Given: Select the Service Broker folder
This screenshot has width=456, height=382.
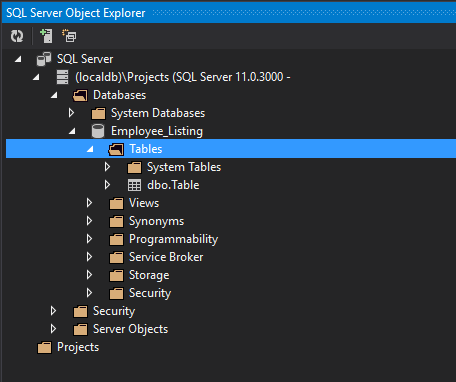Looking at the screenshot, I should [166, 257].
